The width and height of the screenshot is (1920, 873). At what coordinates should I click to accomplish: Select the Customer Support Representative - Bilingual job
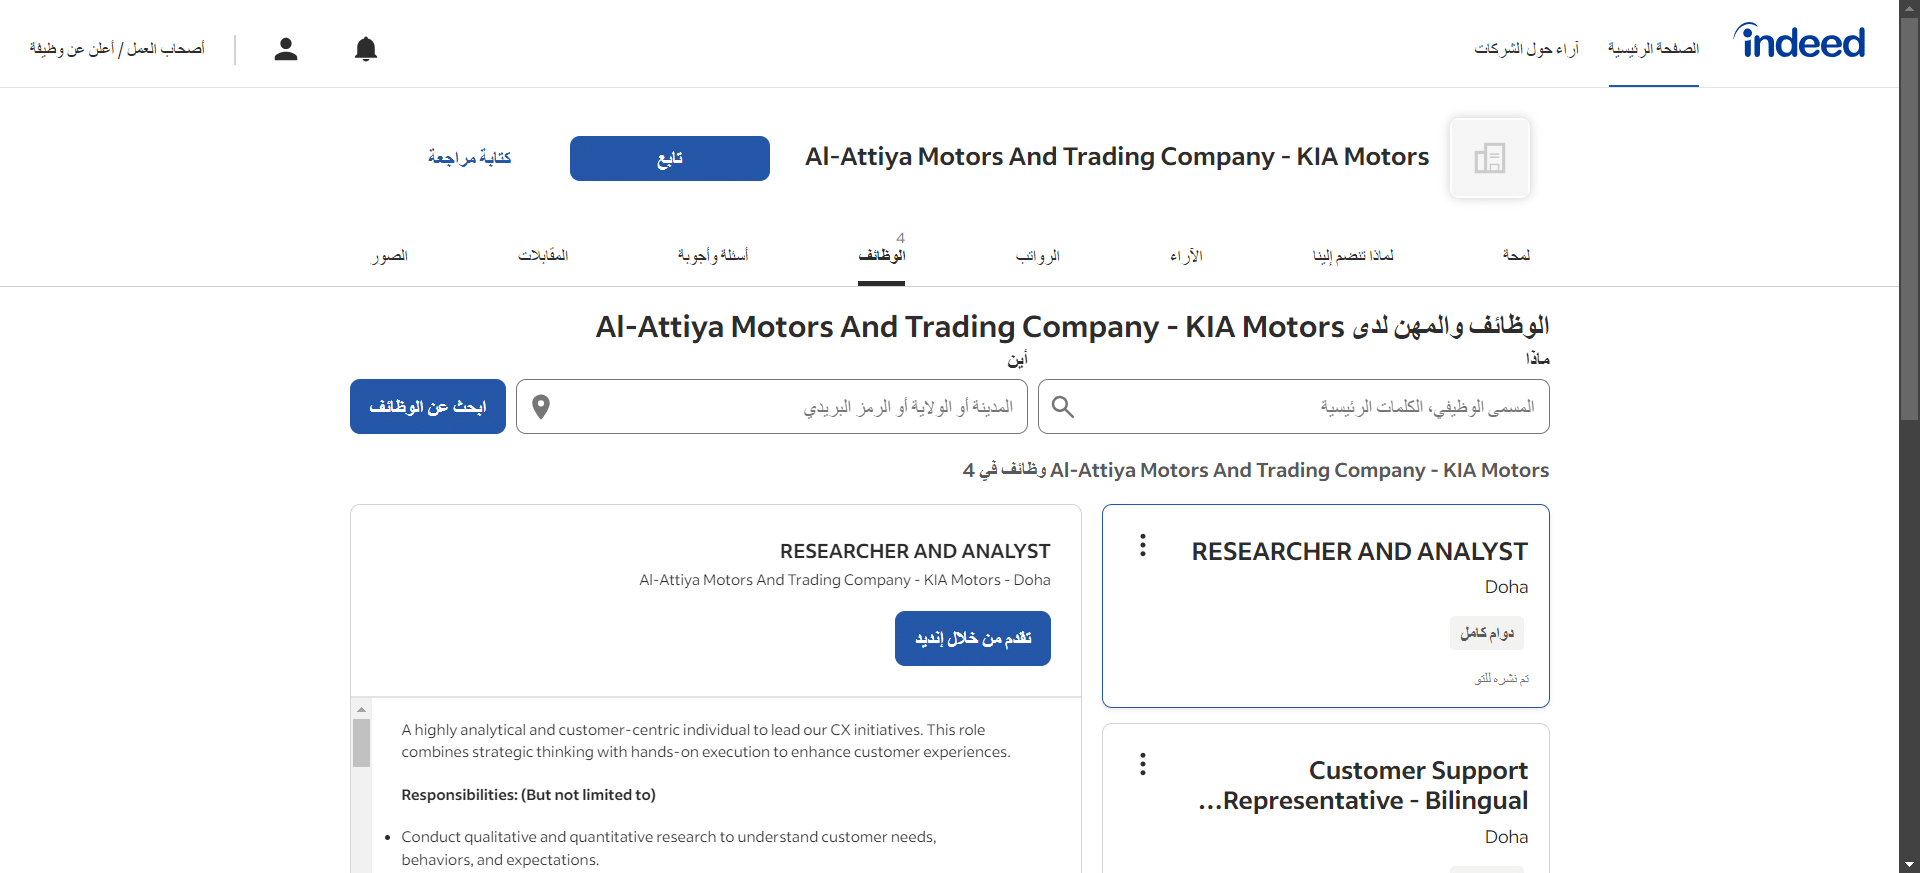pos(1363,785)
